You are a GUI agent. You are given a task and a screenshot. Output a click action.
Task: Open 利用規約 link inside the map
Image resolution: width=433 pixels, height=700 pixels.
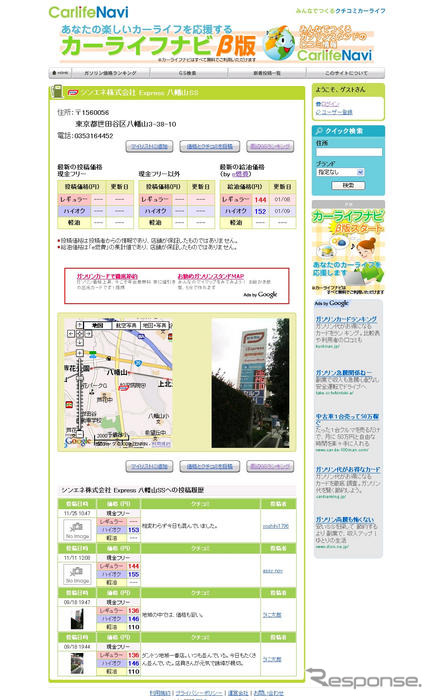click(161, 444)
